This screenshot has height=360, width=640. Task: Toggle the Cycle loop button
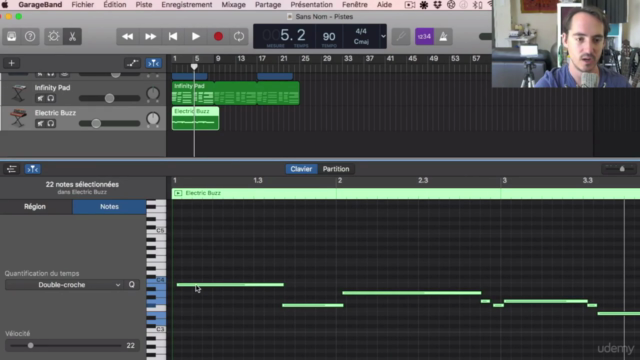coord(239,36)
